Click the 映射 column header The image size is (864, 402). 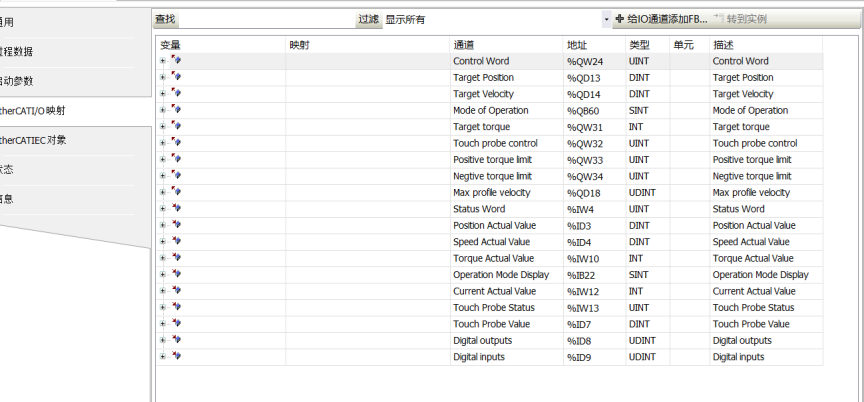[x=368, y=45]
